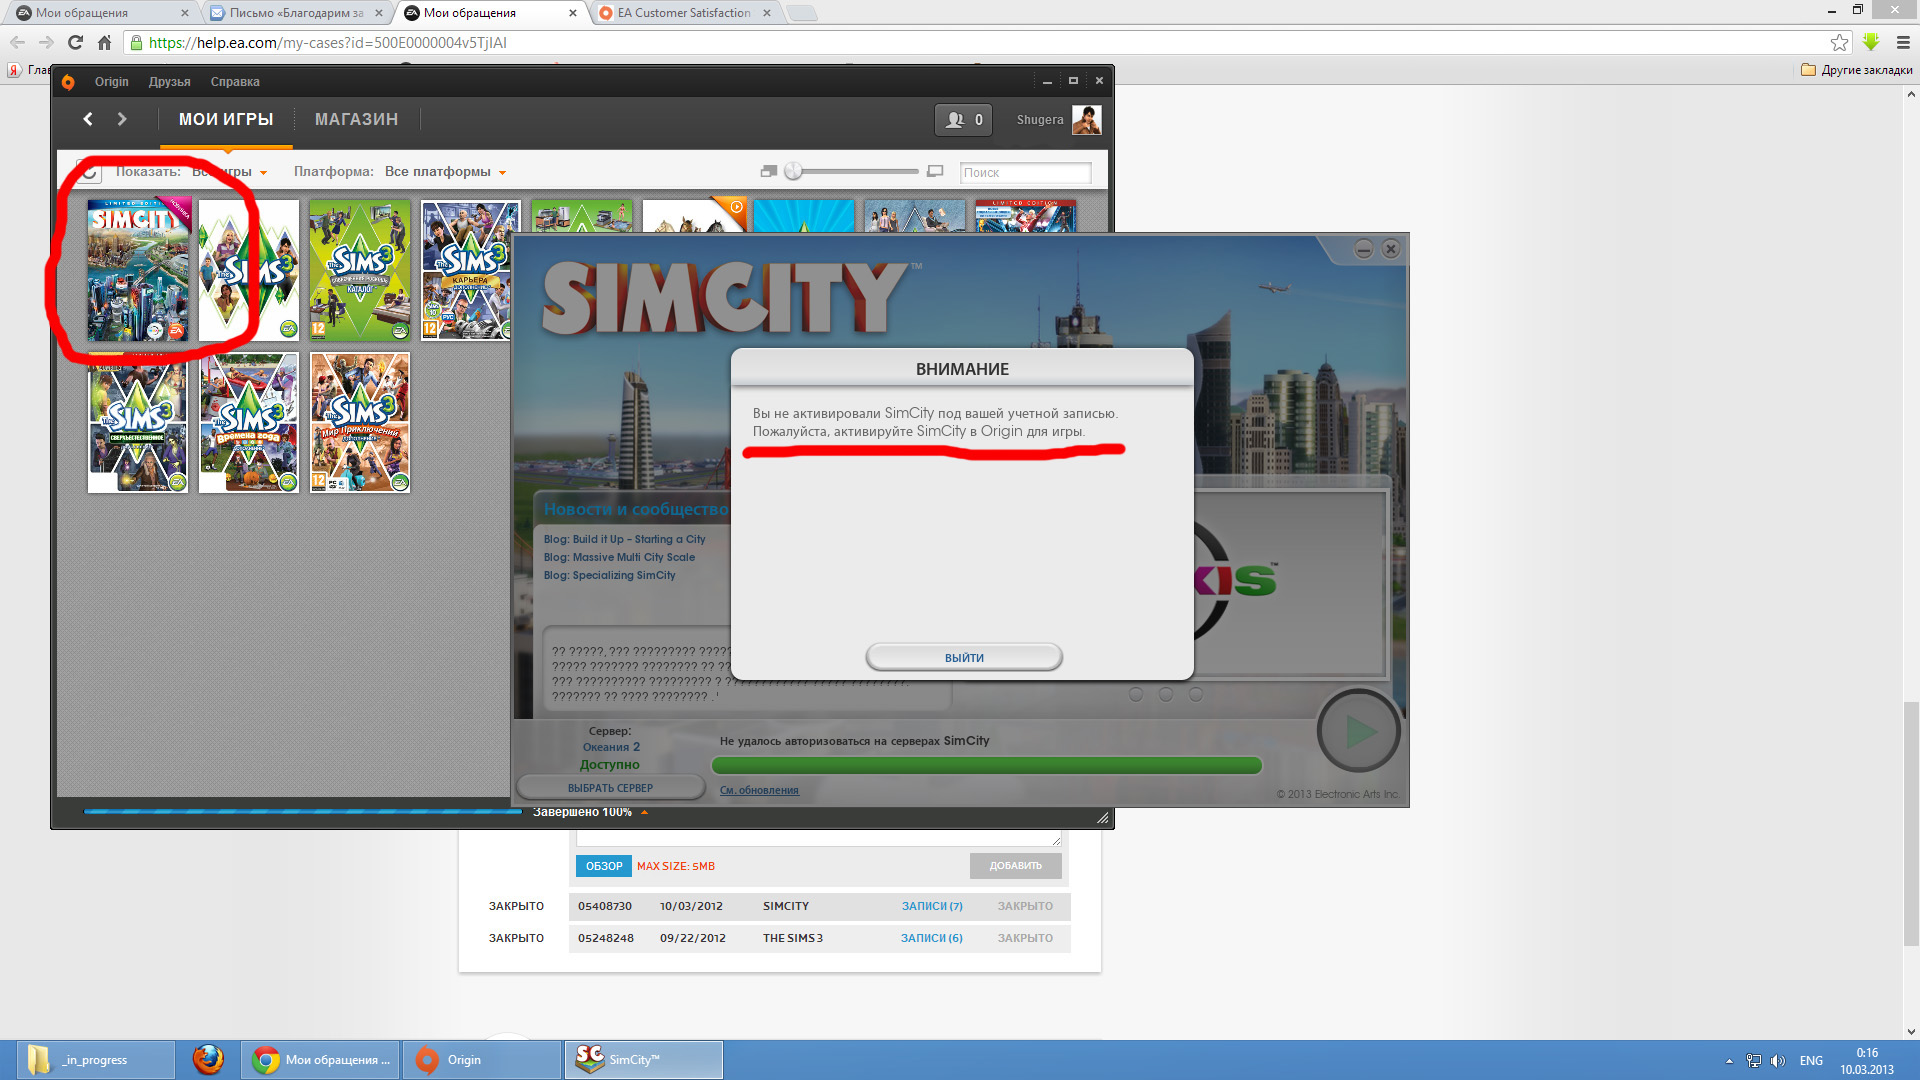Select the large tile view icon
1920x1080 pixels.
point(935,172)
